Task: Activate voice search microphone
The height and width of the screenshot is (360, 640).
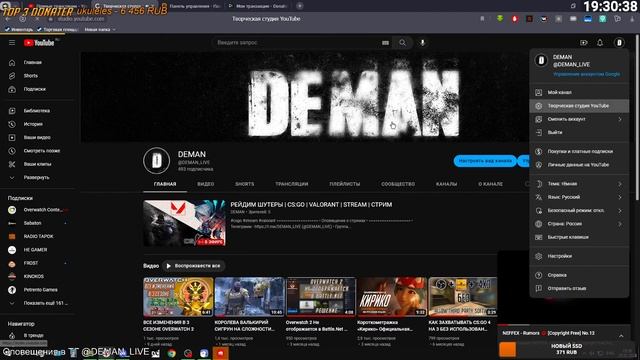Action: 422,42
